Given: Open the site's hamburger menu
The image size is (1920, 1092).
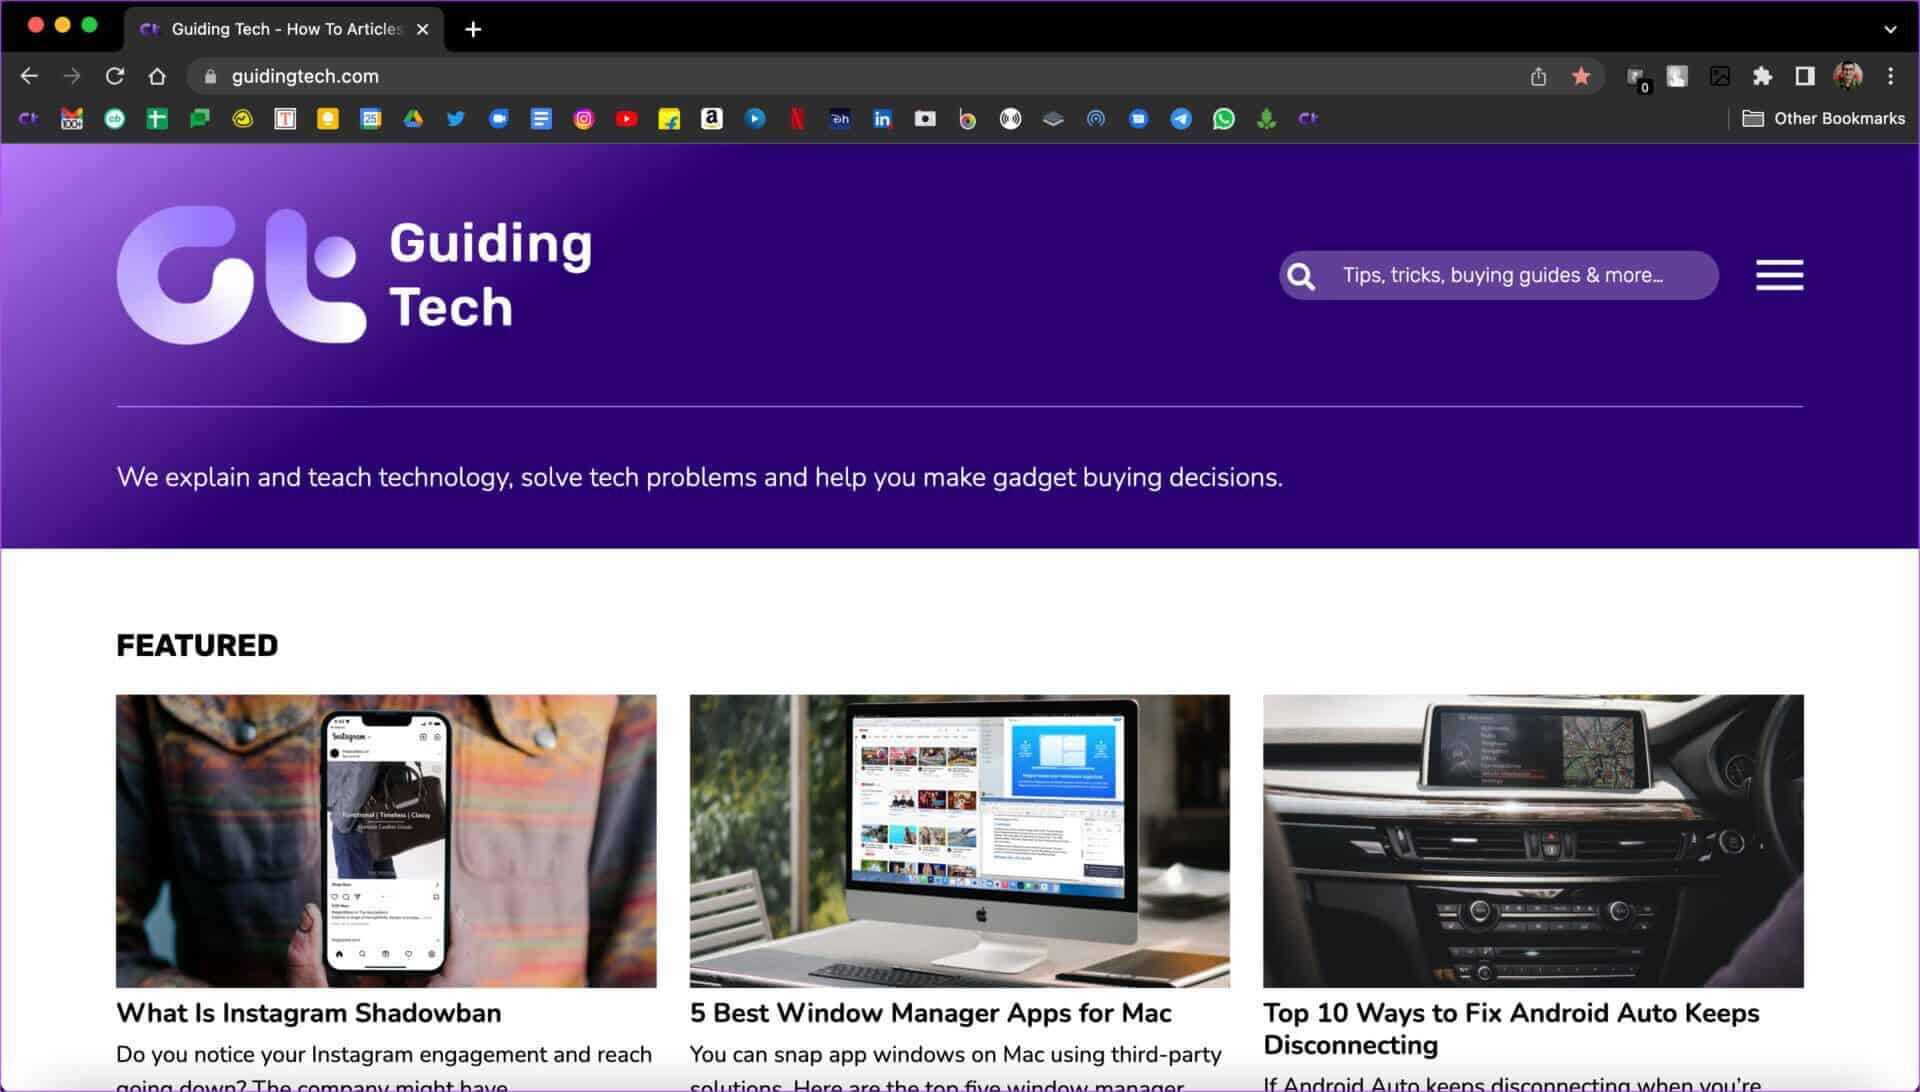Looking at the screenshot, I should tap(1779, 275).
